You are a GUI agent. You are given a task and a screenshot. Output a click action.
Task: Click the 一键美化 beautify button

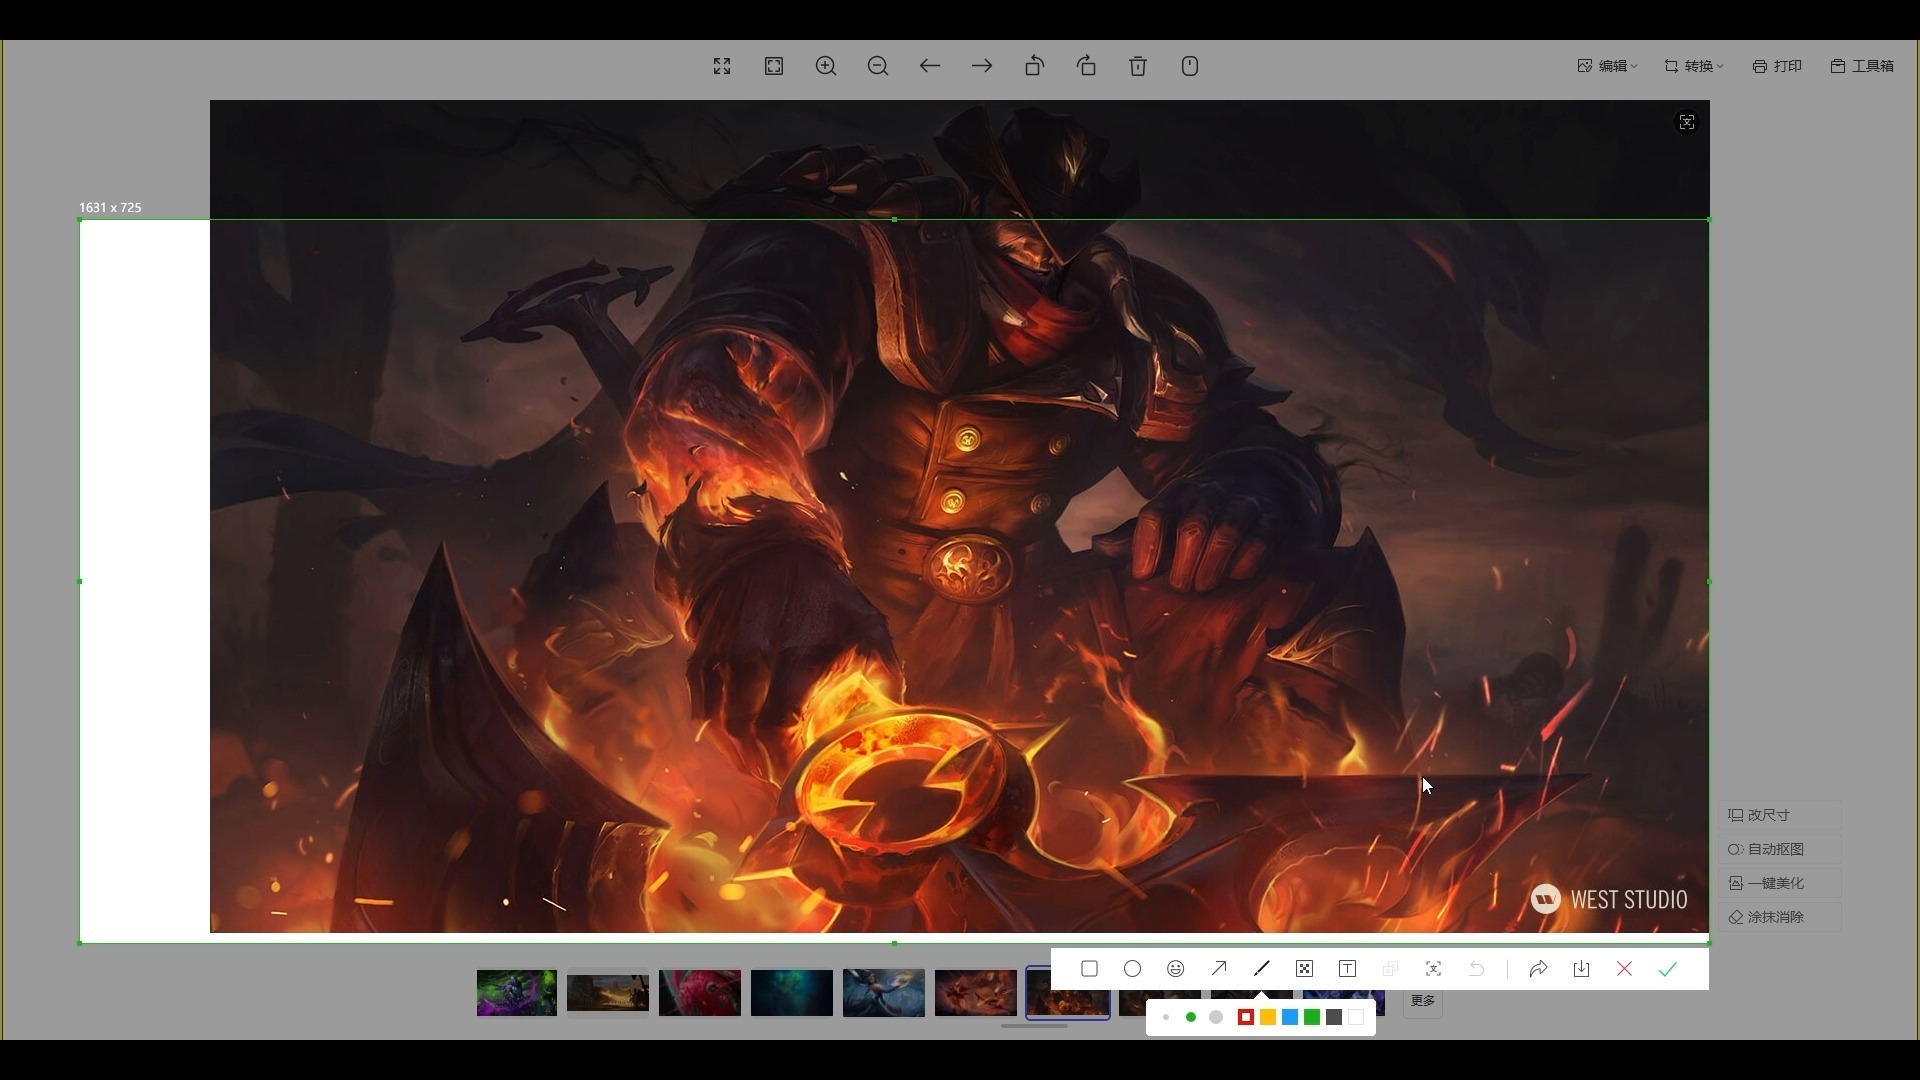tap(1780, 883)
